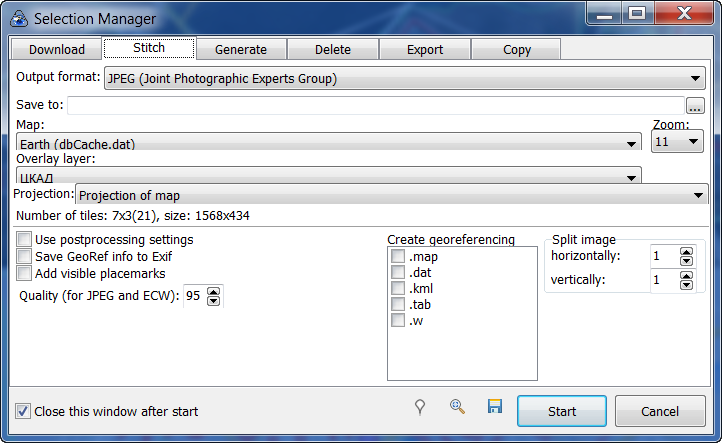Click the magnifier zoom-to-selection icon

(x=457, y=407)
